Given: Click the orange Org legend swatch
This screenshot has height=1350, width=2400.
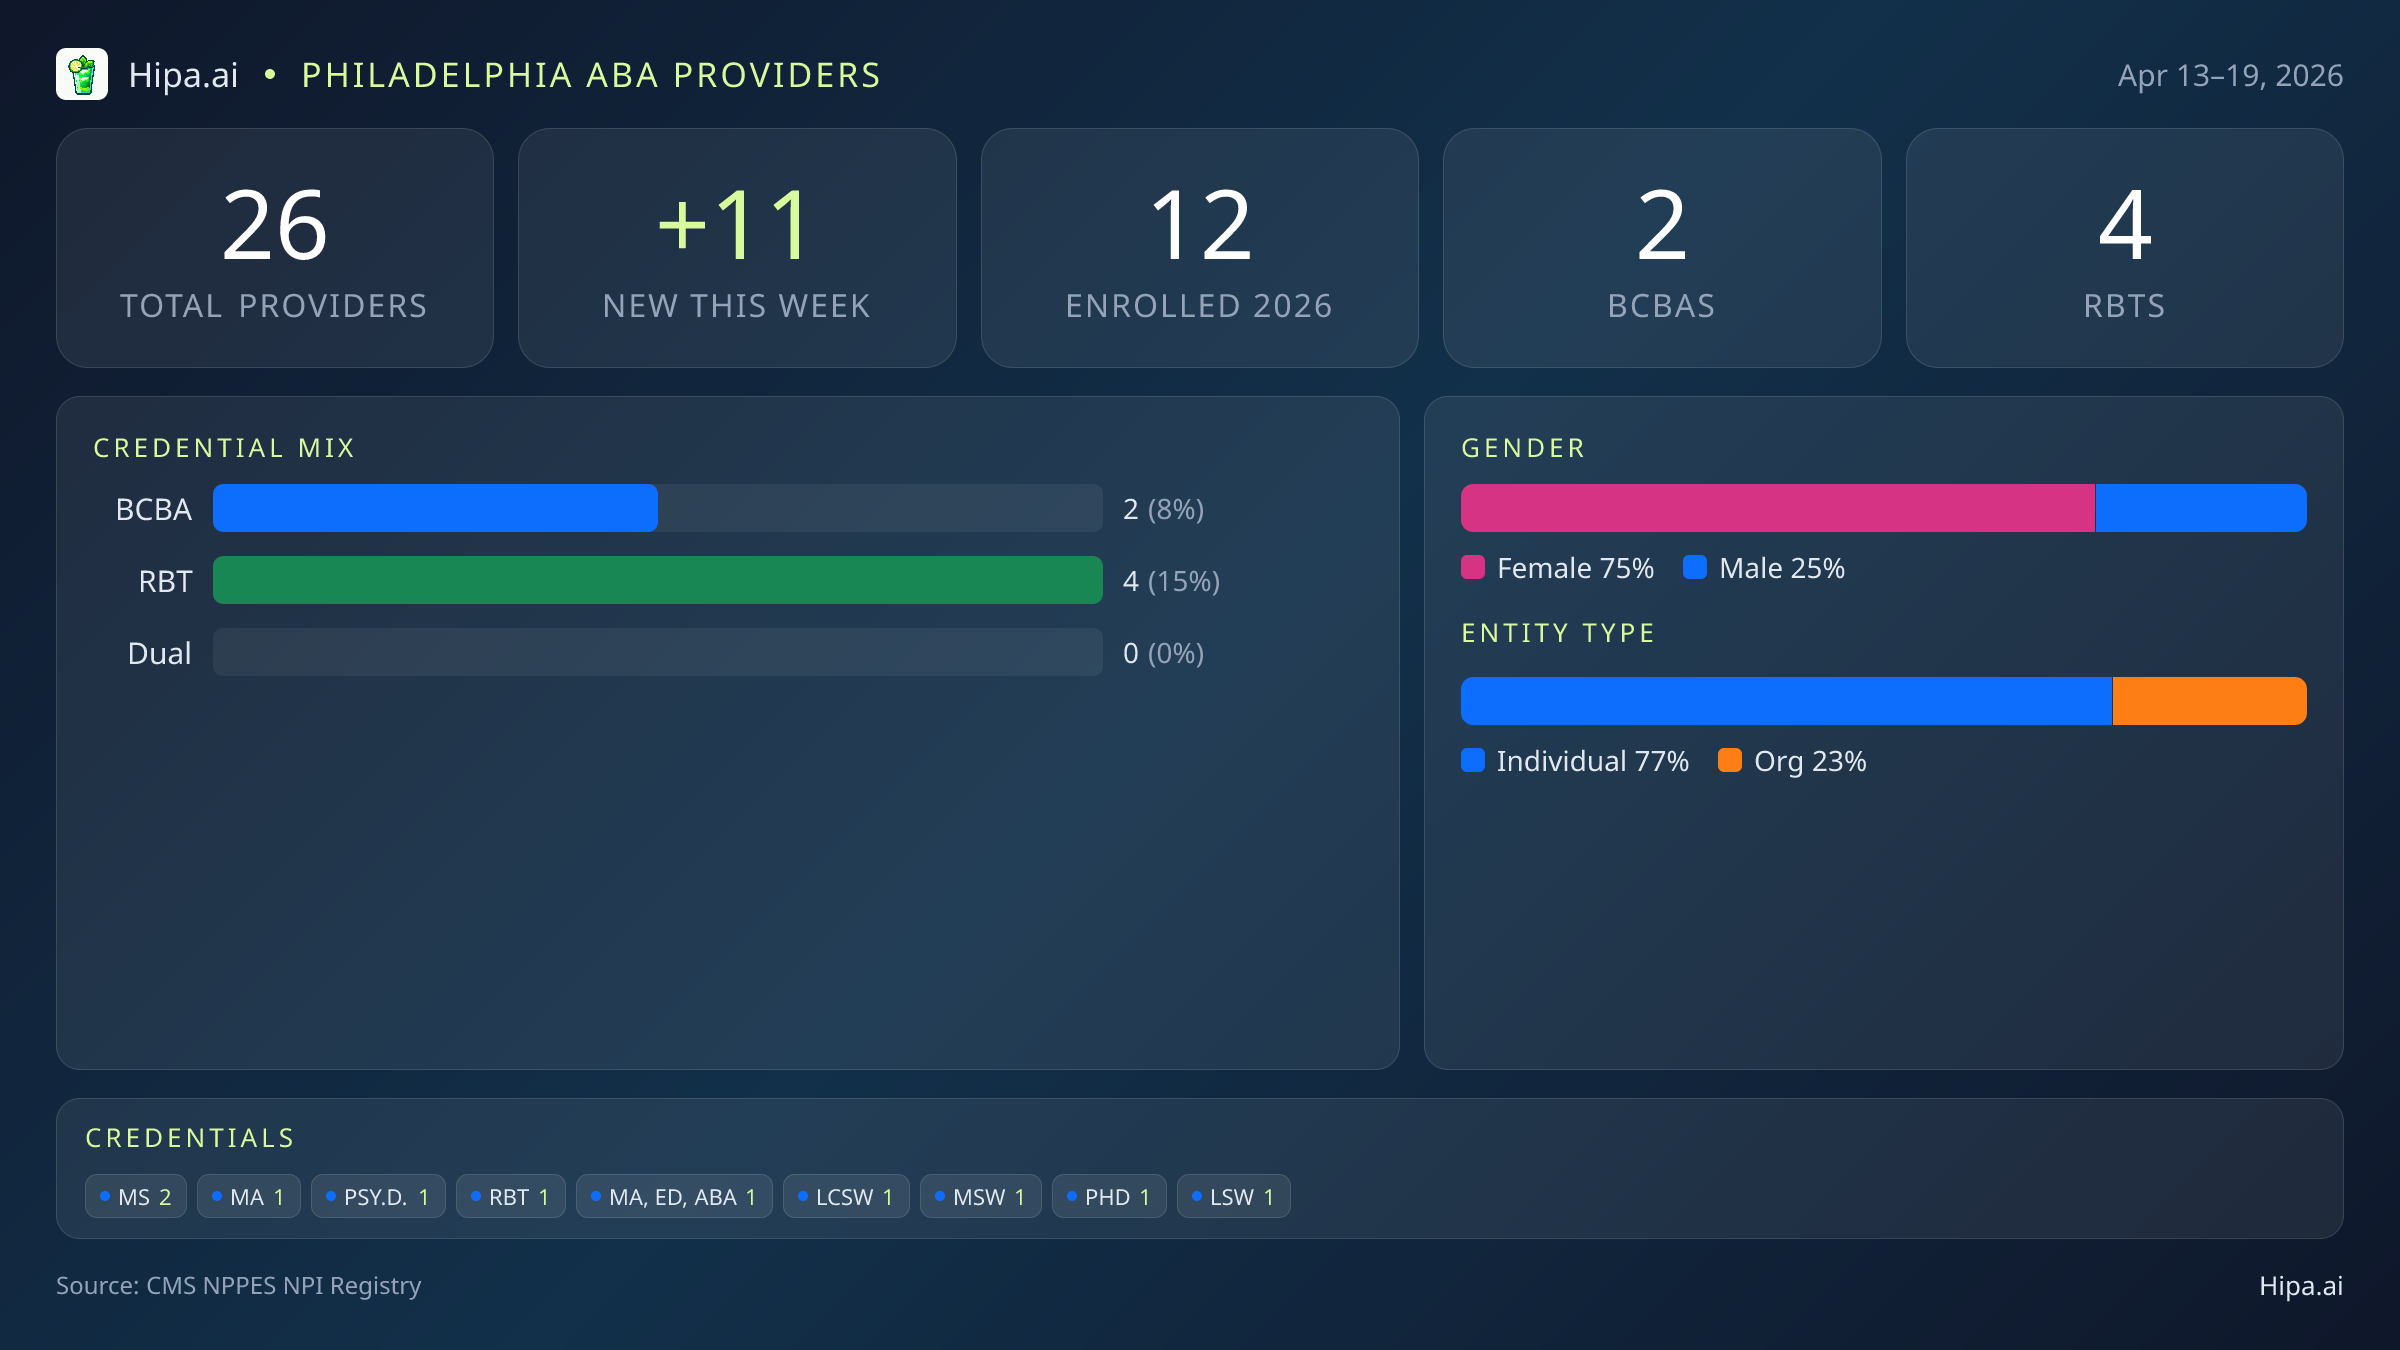Looking at the screenshot, I should pos(1729,761).
